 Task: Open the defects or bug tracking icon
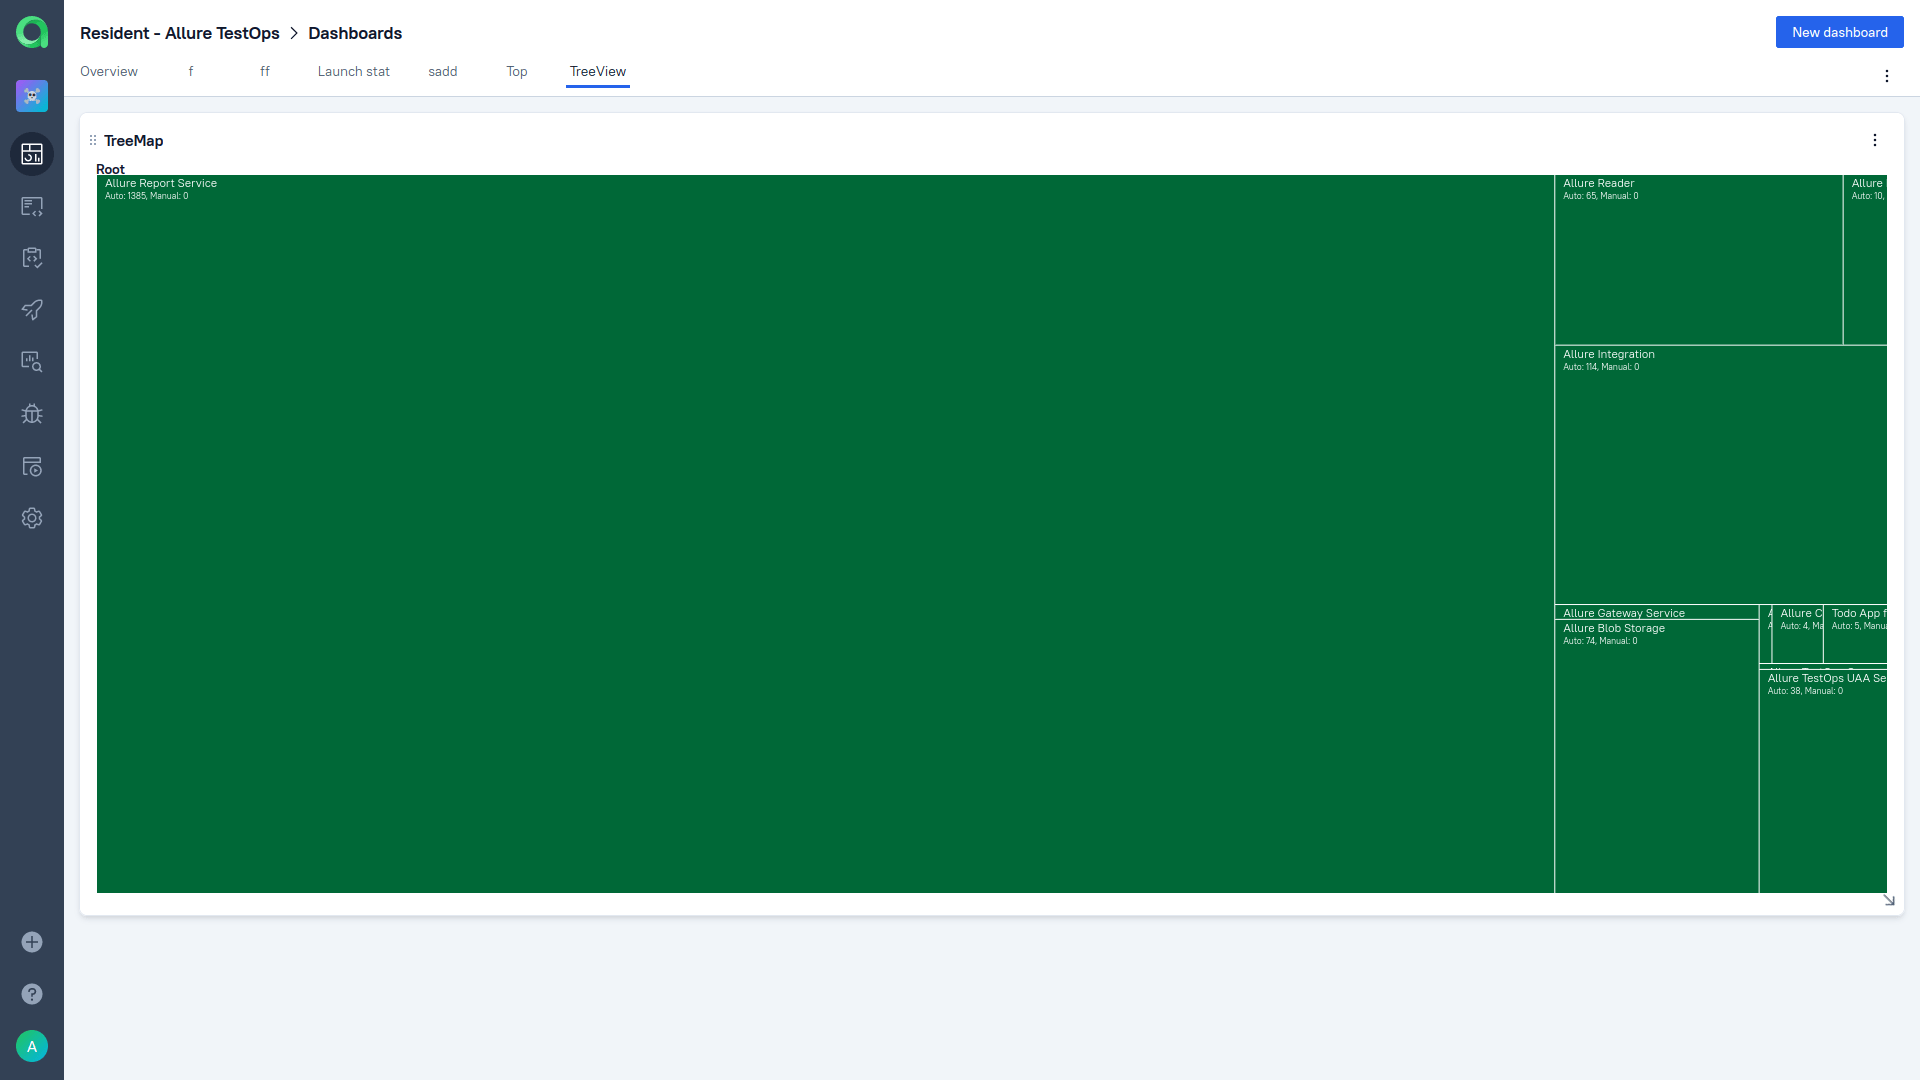click(32, 415)
